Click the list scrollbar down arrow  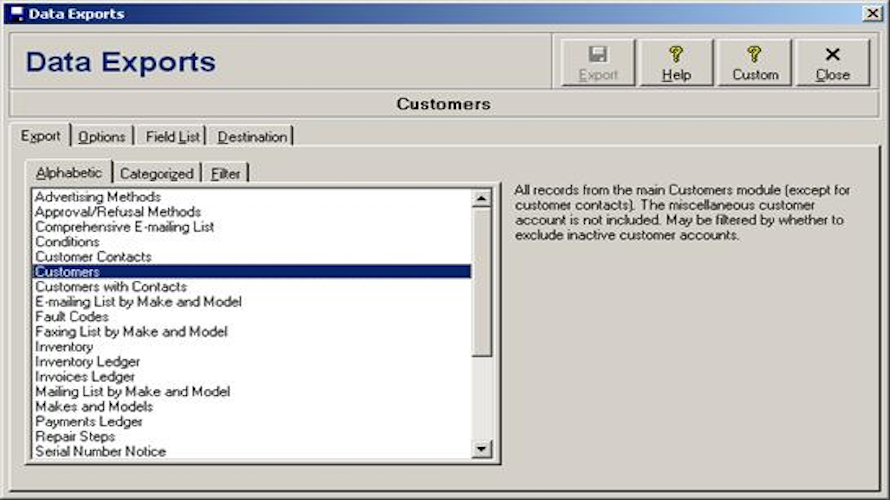(481, 449)
